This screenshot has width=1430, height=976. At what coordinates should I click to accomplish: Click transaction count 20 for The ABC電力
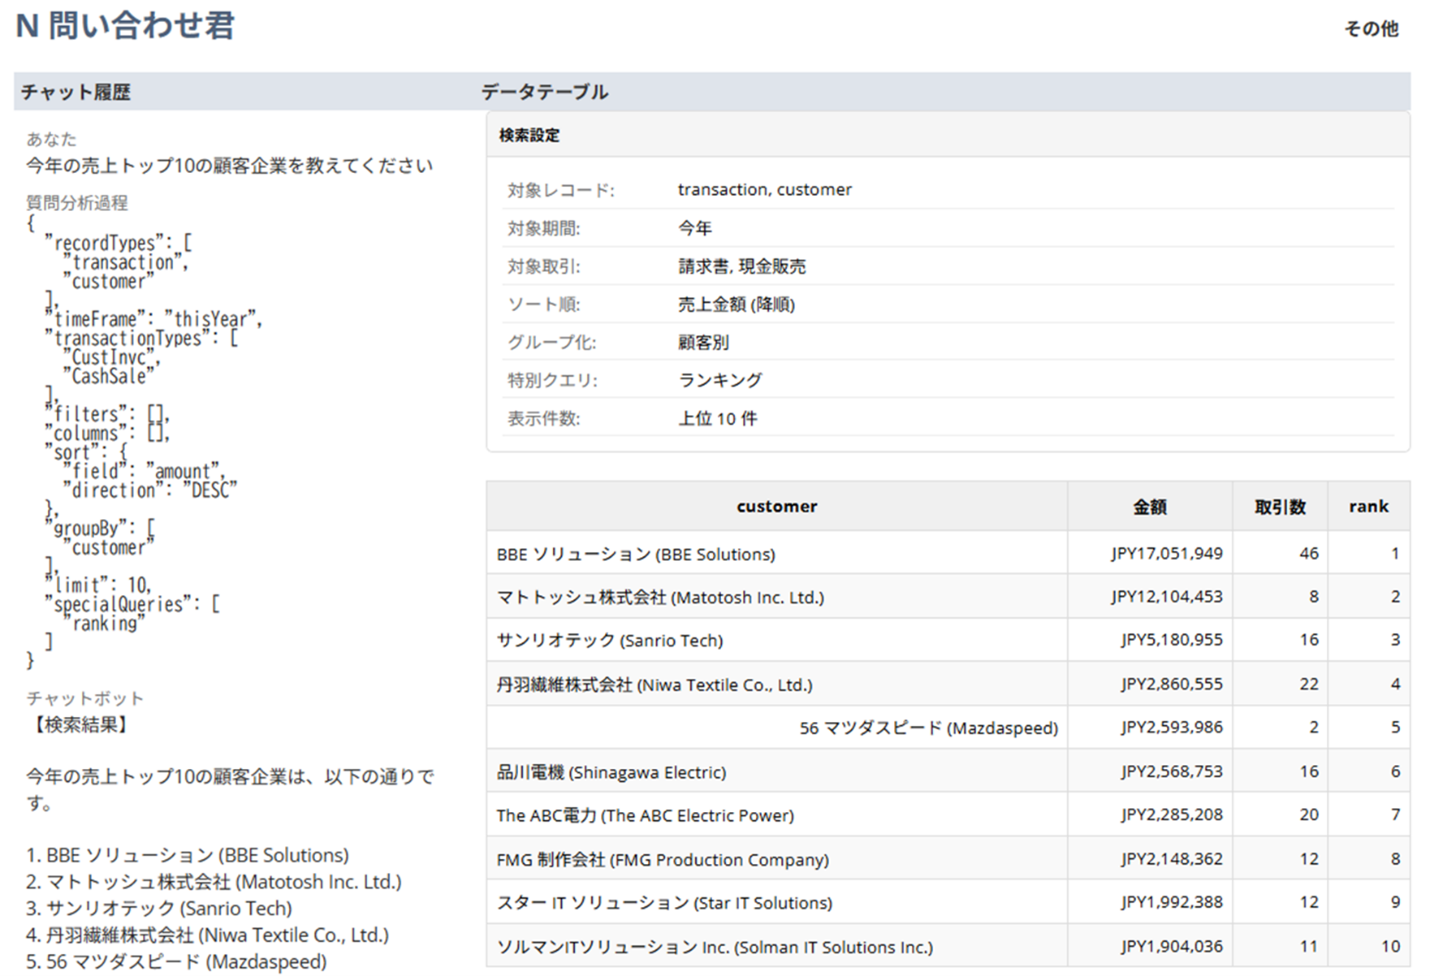click(x=1309, y=815)
